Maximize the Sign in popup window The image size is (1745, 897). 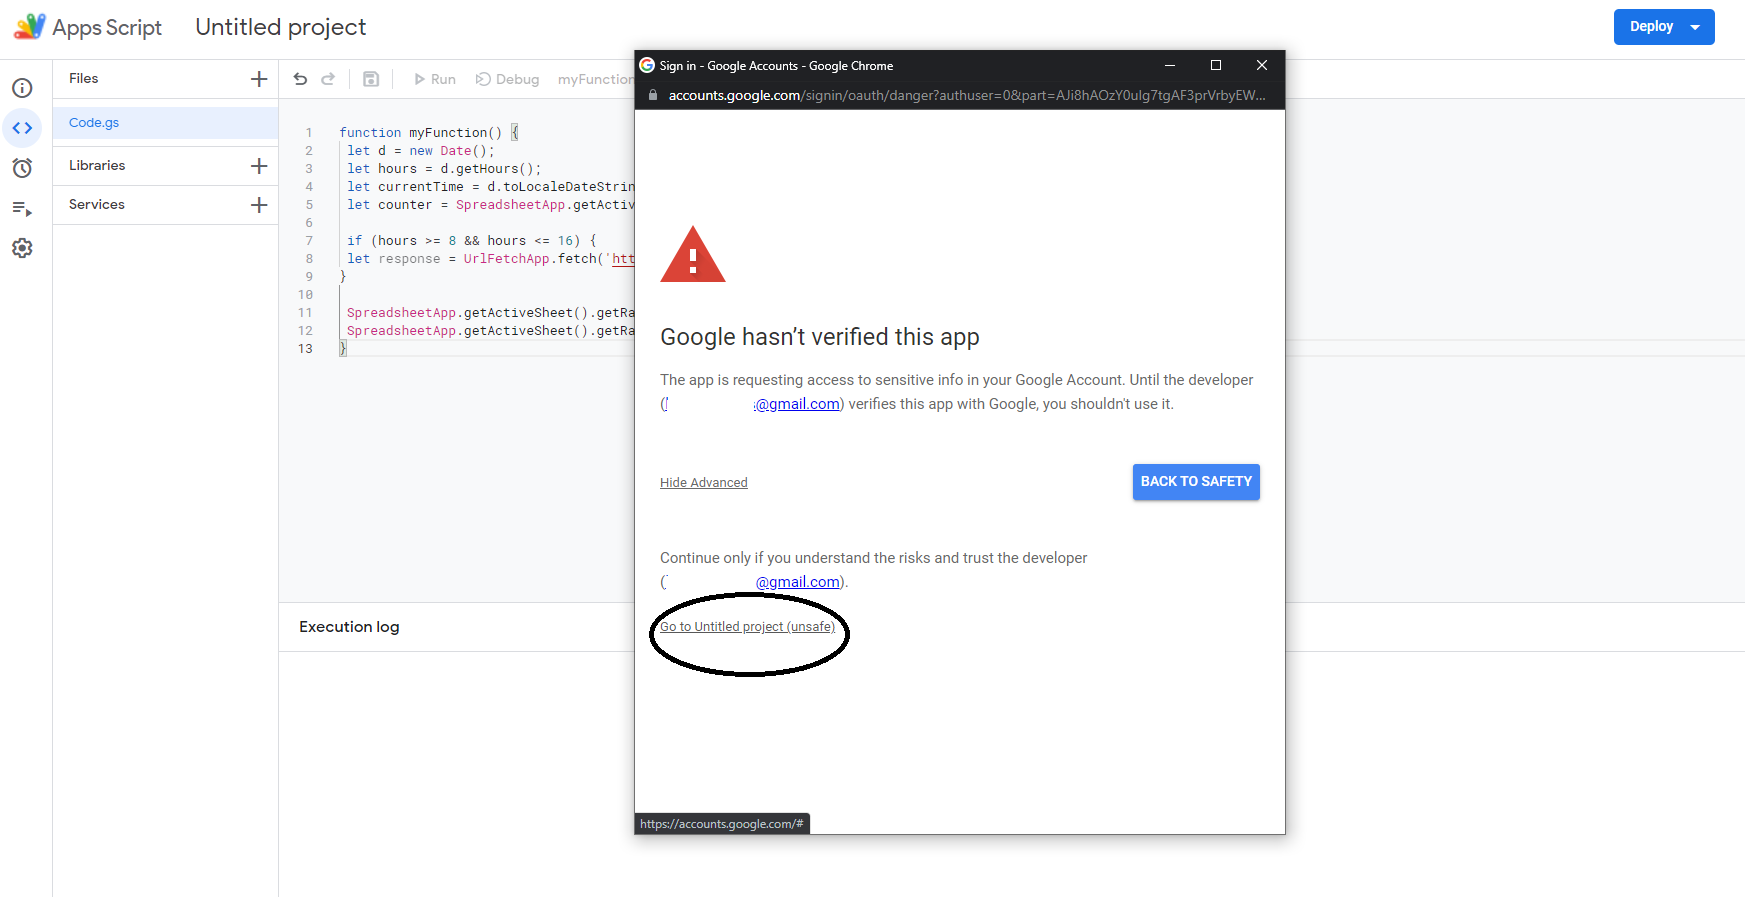(x=1216, y=65)
